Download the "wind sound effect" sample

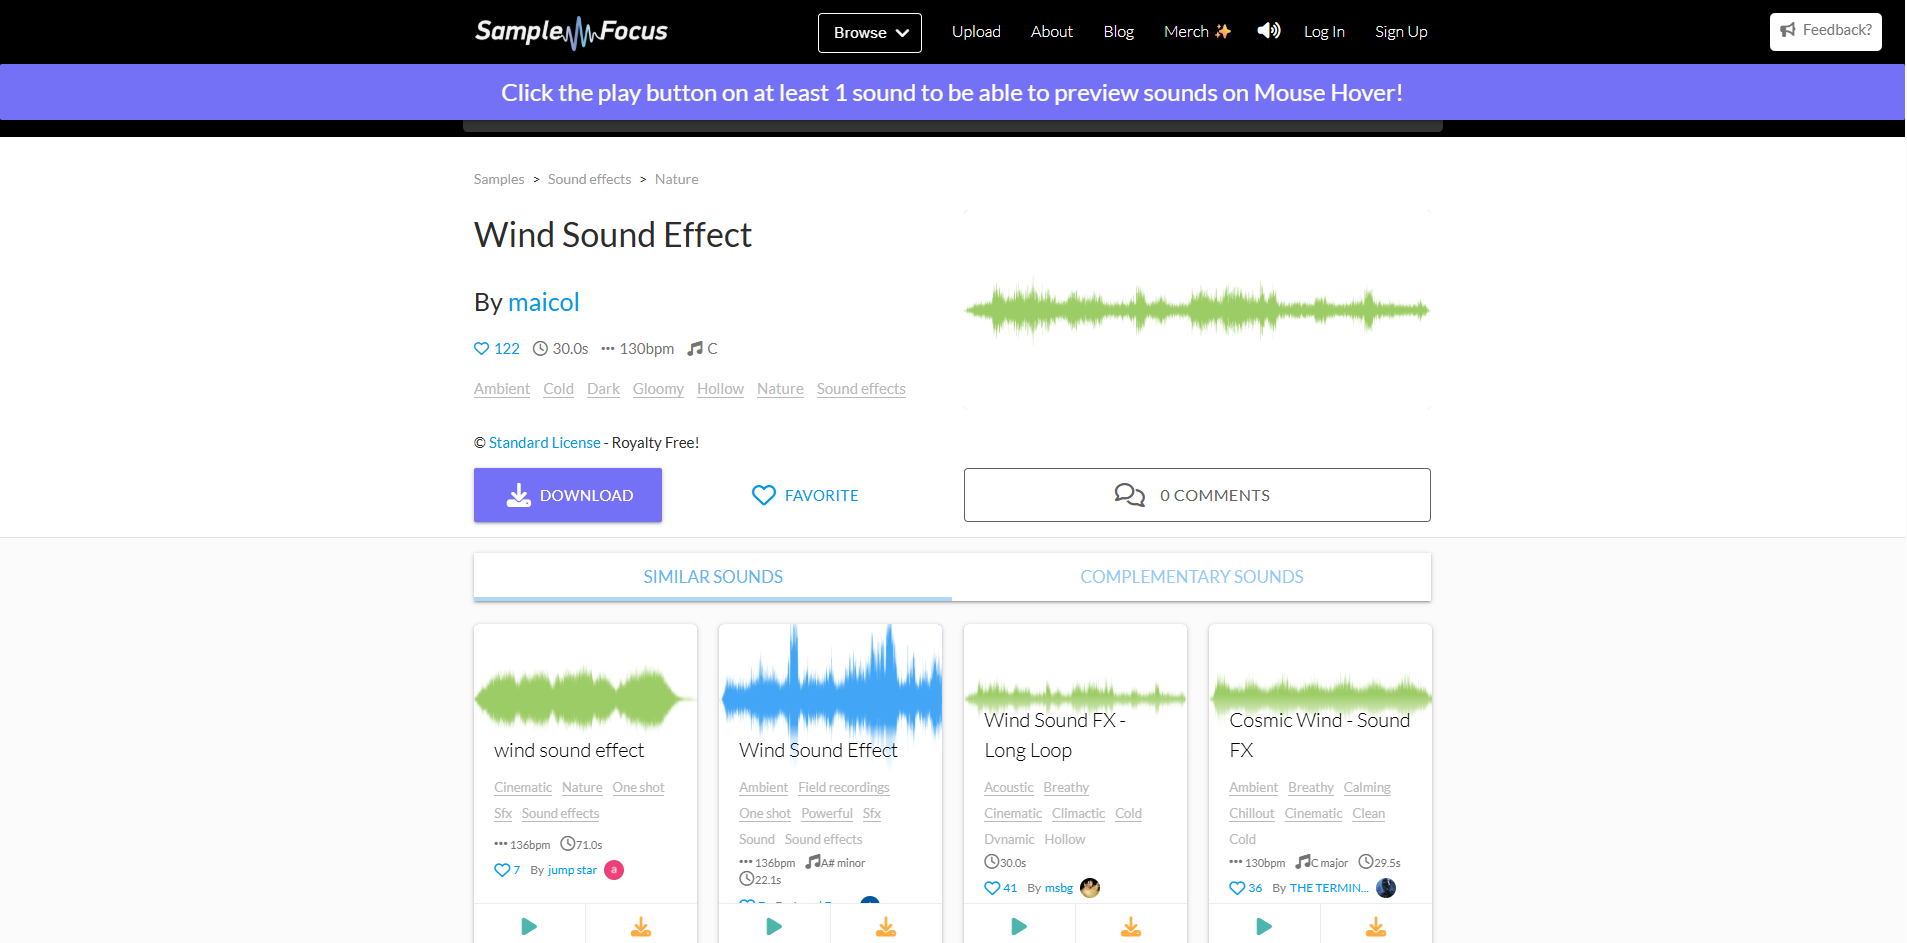[x=641, y=925]
